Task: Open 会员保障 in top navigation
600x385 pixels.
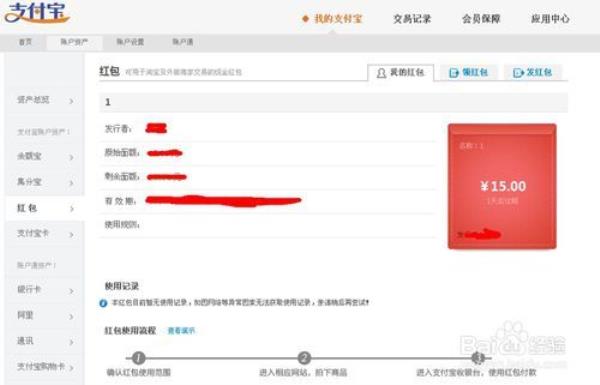Action: [481, 19]
